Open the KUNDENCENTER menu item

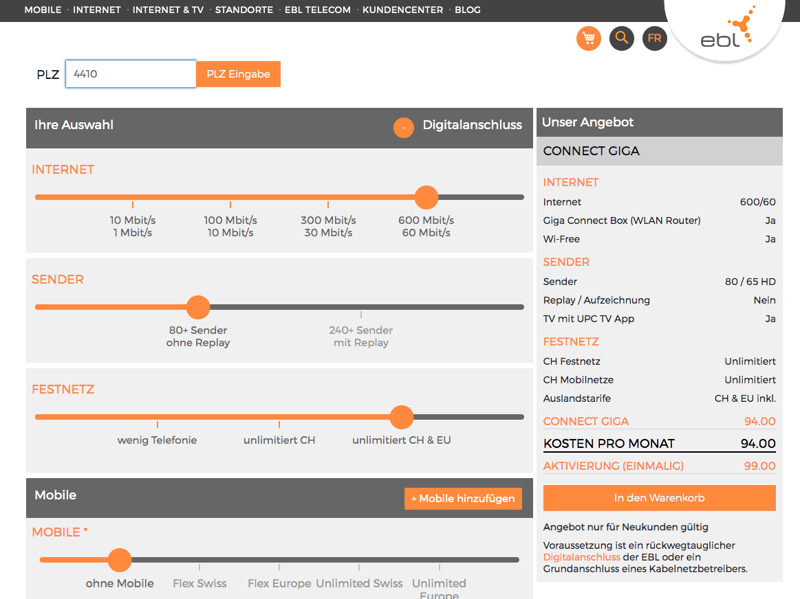click(x=403, y=10)
